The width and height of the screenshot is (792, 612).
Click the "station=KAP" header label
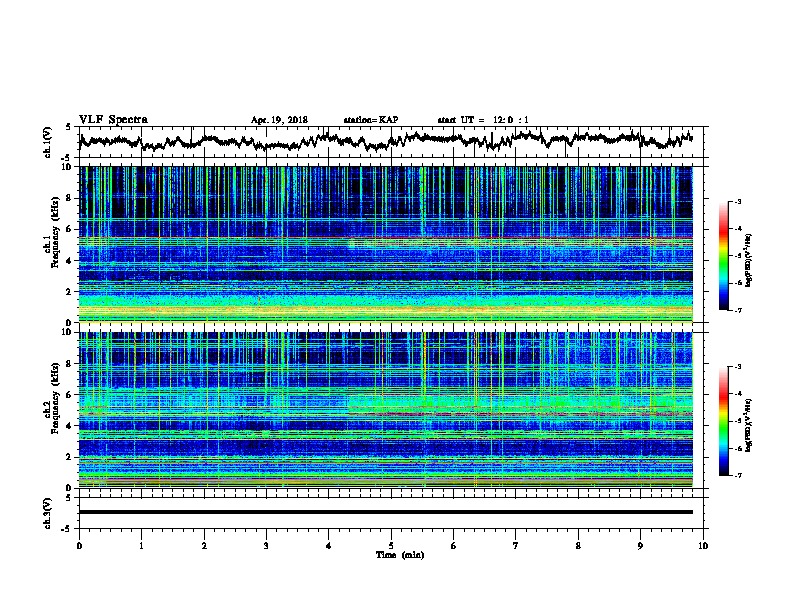[371, 120]
